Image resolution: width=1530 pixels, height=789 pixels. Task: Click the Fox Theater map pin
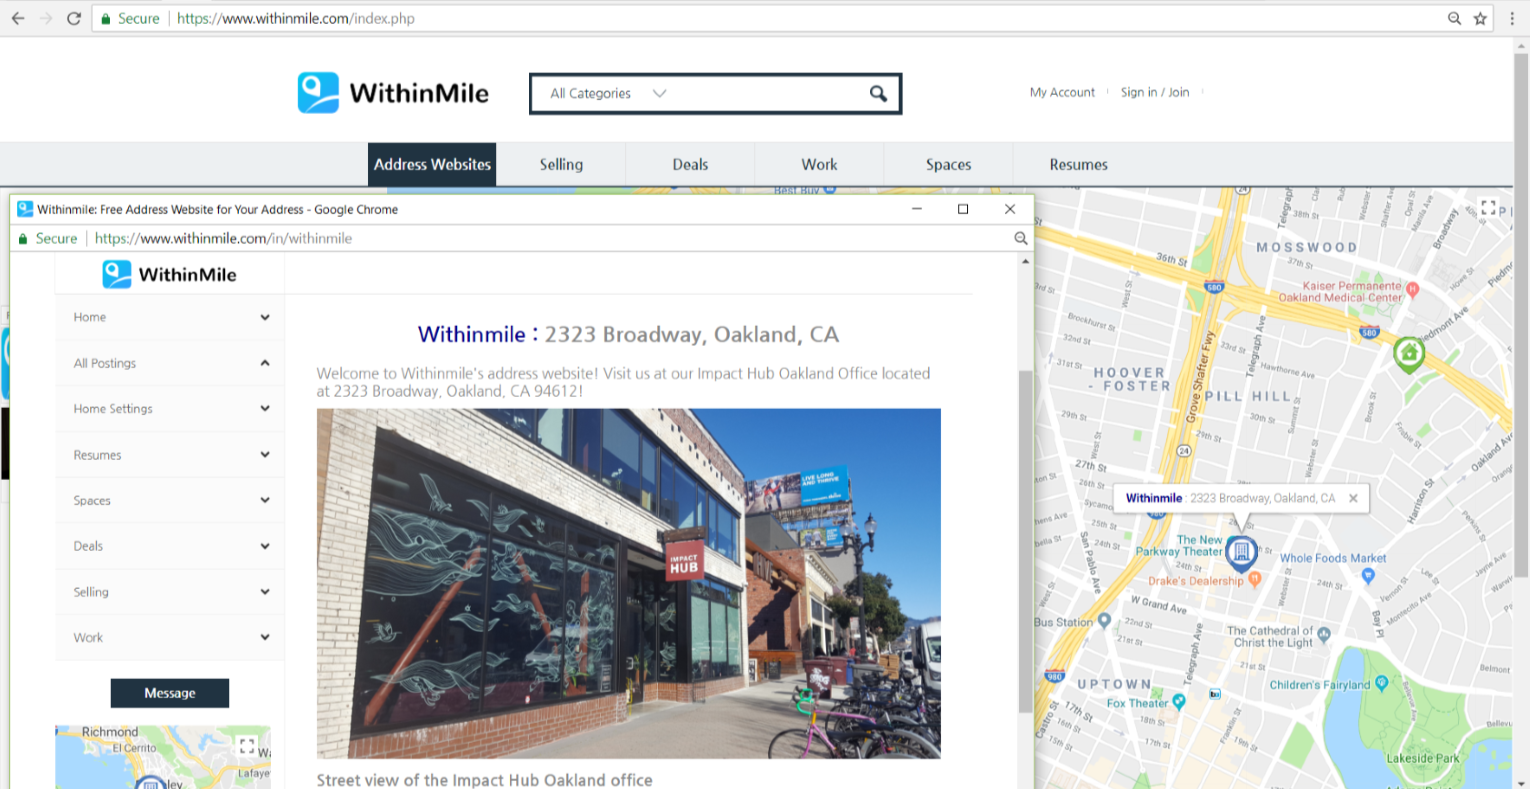point(1179,702)
